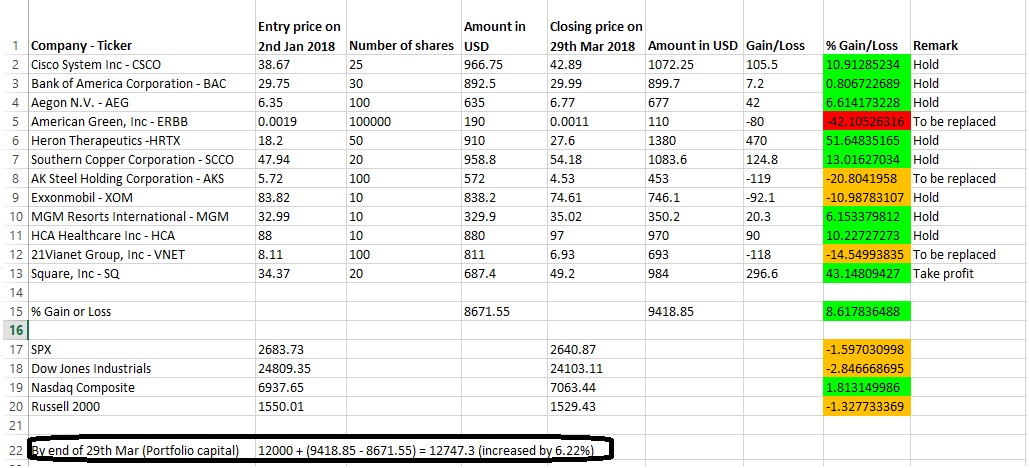Click the total amount 8671.55 cell
The width and height of the screenshot is (1030, 468).
pos(487,311)
